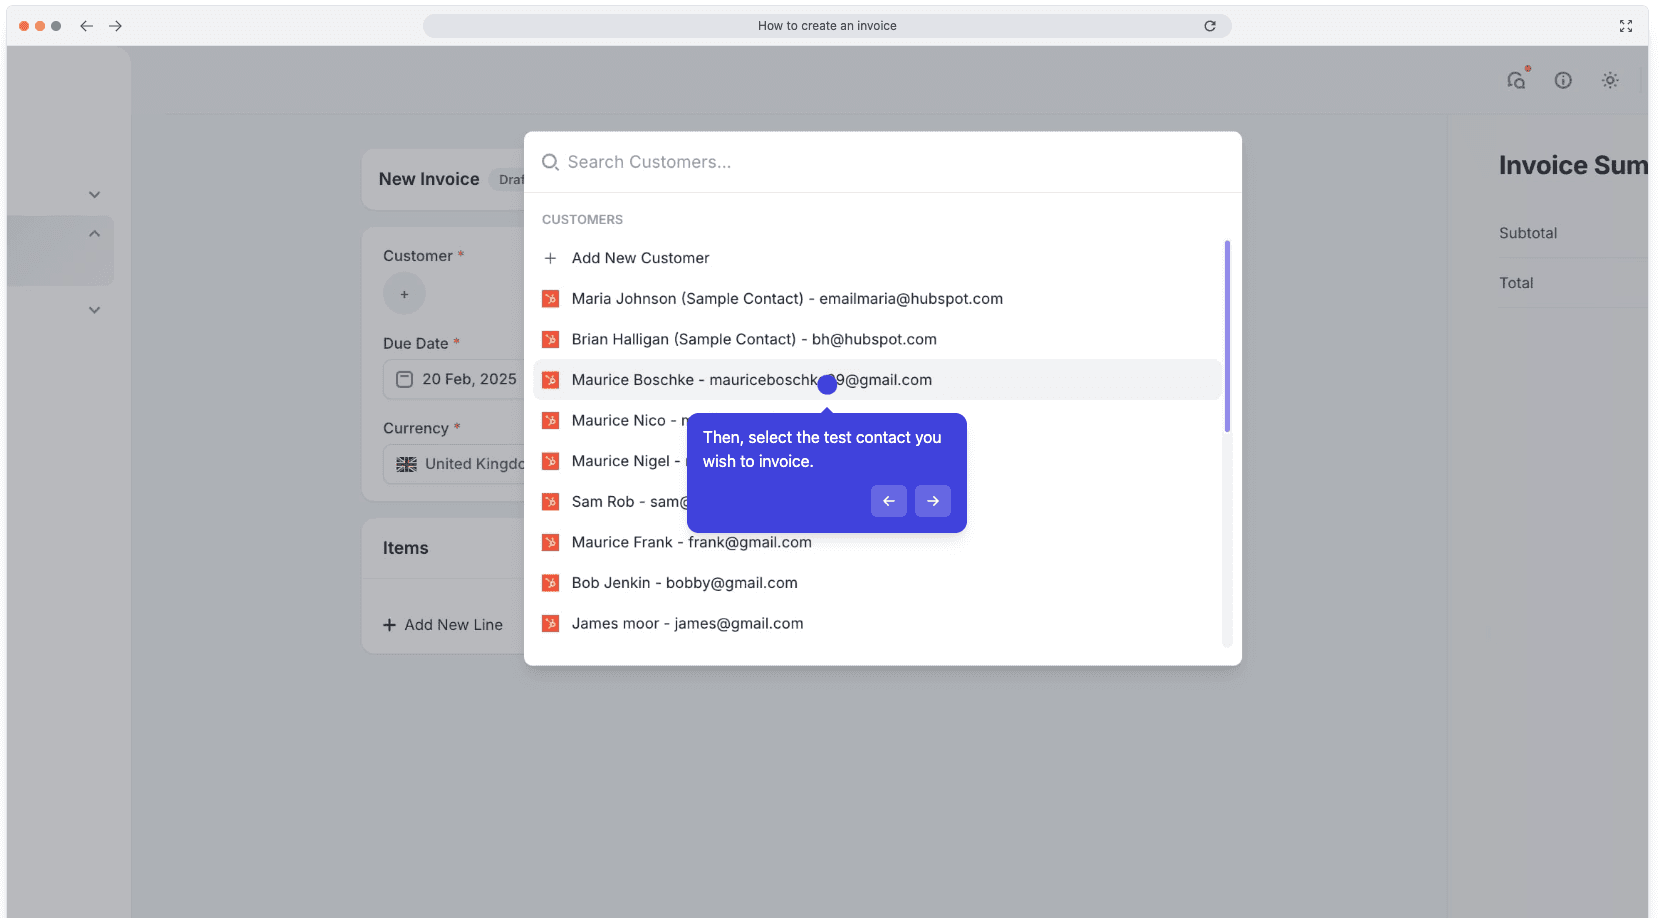This screenshot has height=918, width=1659.
Task: Open the info icon in header
Action: click(1563, 80)
